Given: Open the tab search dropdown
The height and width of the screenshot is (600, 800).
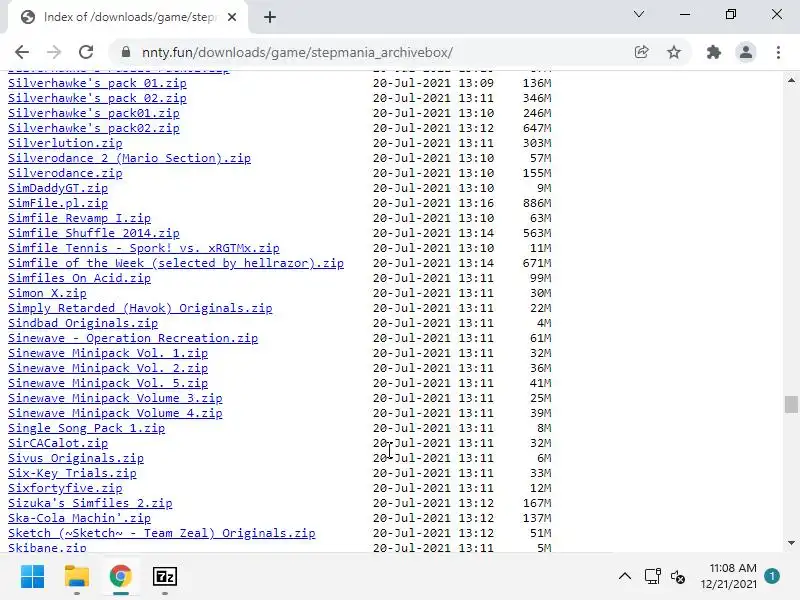Looking at the screenshot, I should 639,14.
